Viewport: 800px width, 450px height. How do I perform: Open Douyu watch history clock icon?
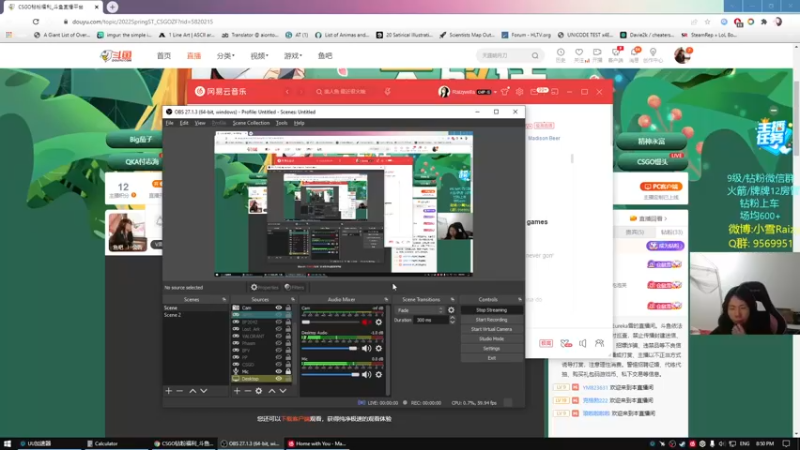pyautogui.click(x=560, y=55)
